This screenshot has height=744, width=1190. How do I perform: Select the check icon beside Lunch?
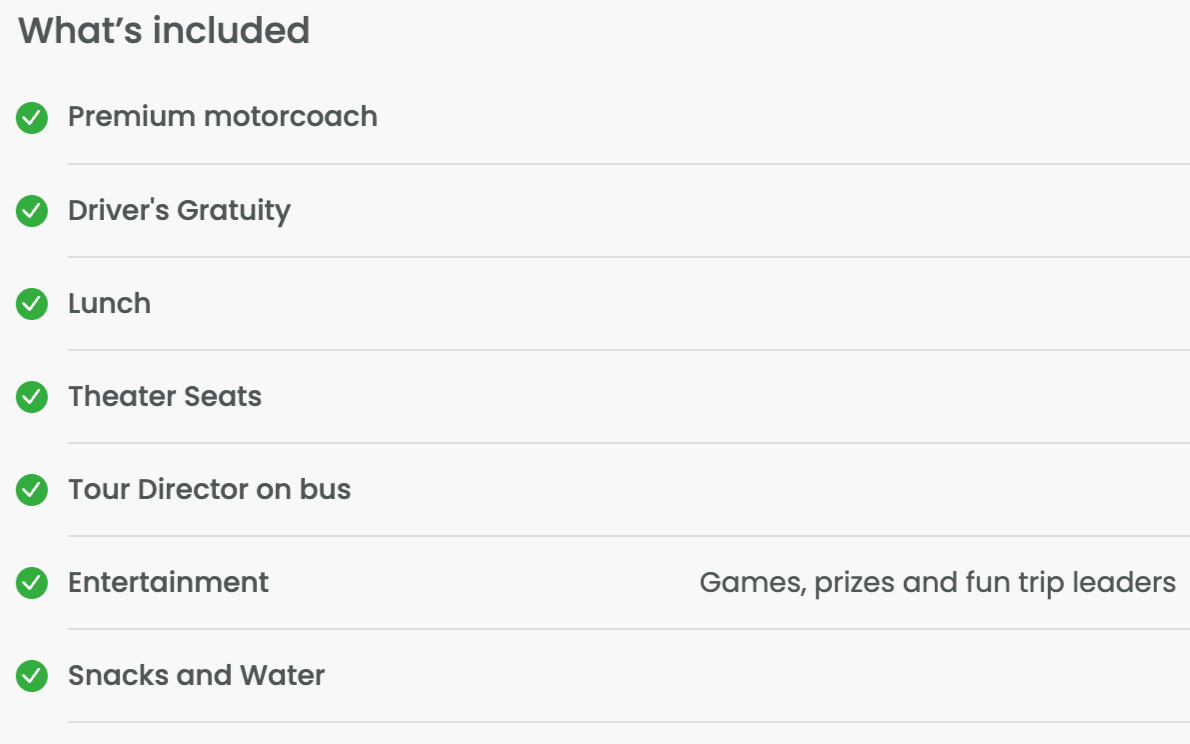point(32,304)
